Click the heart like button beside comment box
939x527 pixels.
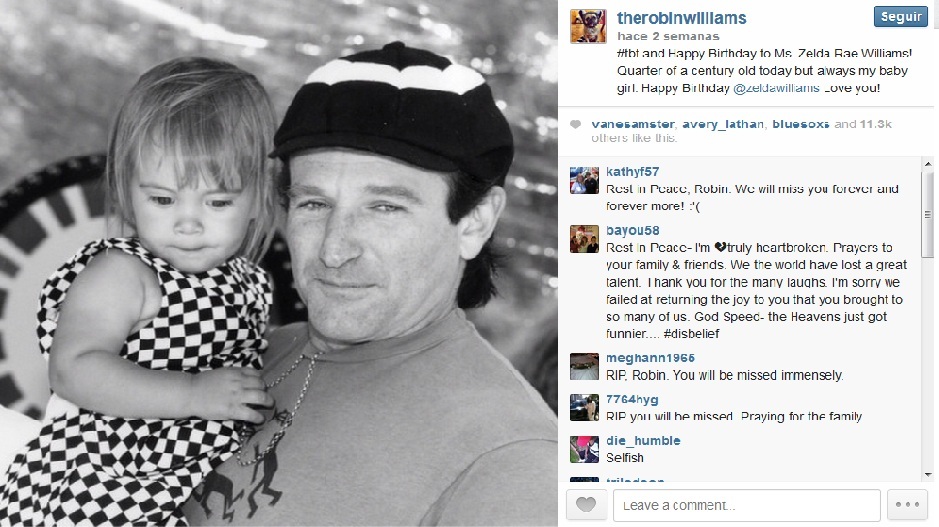(586, 505)
